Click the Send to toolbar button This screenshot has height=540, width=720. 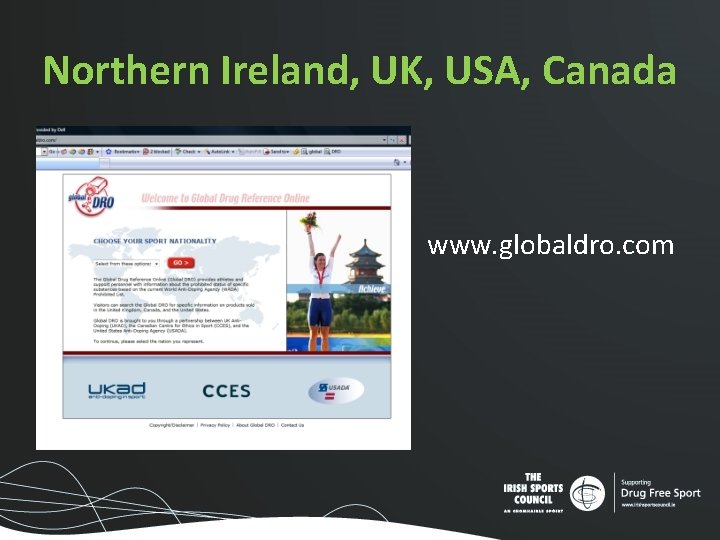pyautogui.click(x=276, y=152)
